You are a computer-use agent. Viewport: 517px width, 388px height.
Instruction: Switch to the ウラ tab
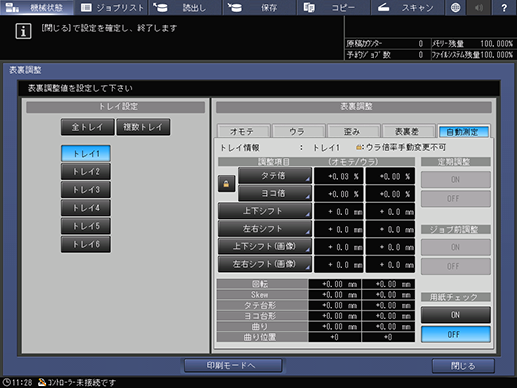(298, 131)
